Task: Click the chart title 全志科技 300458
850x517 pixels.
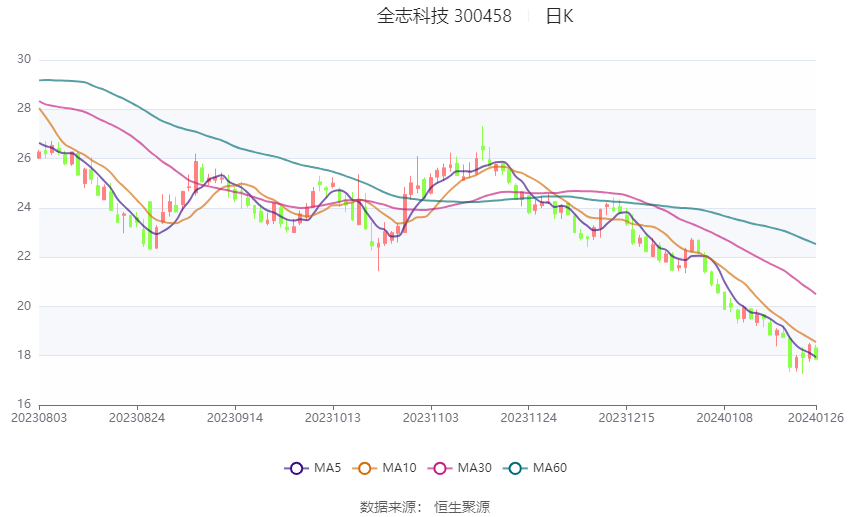Action: 444,16
